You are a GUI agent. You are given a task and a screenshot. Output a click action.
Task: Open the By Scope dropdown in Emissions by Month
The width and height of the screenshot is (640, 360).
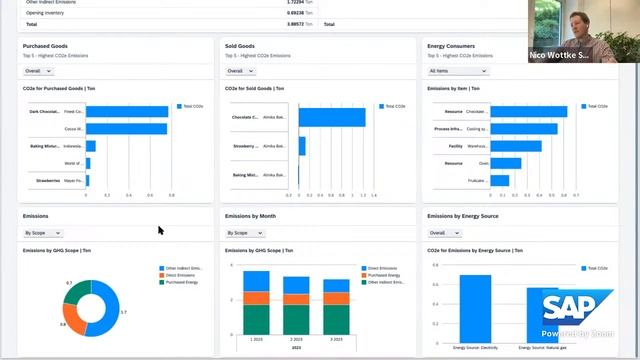pos(244,233)
